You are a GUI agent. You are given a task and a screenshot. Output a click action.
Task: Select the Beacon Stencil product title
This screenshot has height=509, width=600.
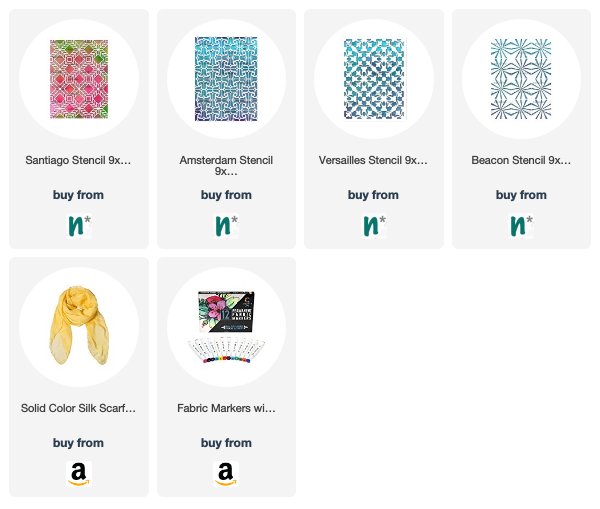(x=521, y=160)
